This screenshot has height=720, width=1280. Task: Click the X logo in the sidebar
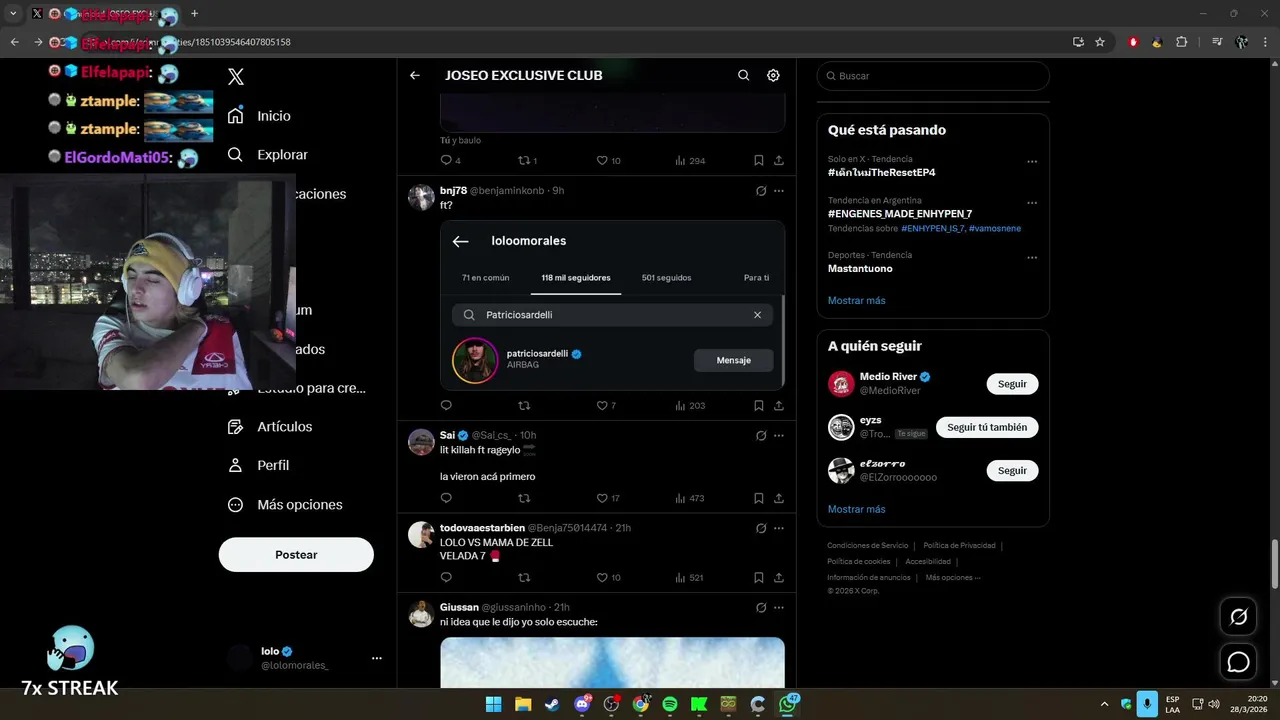click(236, 77)
